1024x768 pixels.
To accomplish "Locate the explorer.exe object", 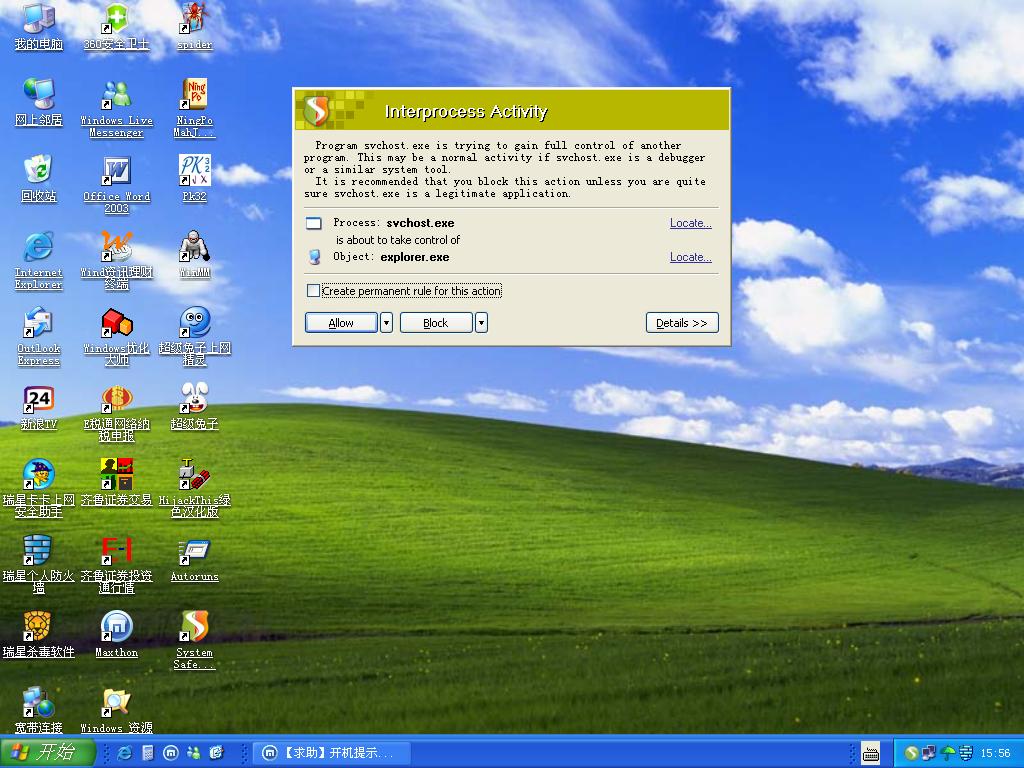I will tap(690, 257).
